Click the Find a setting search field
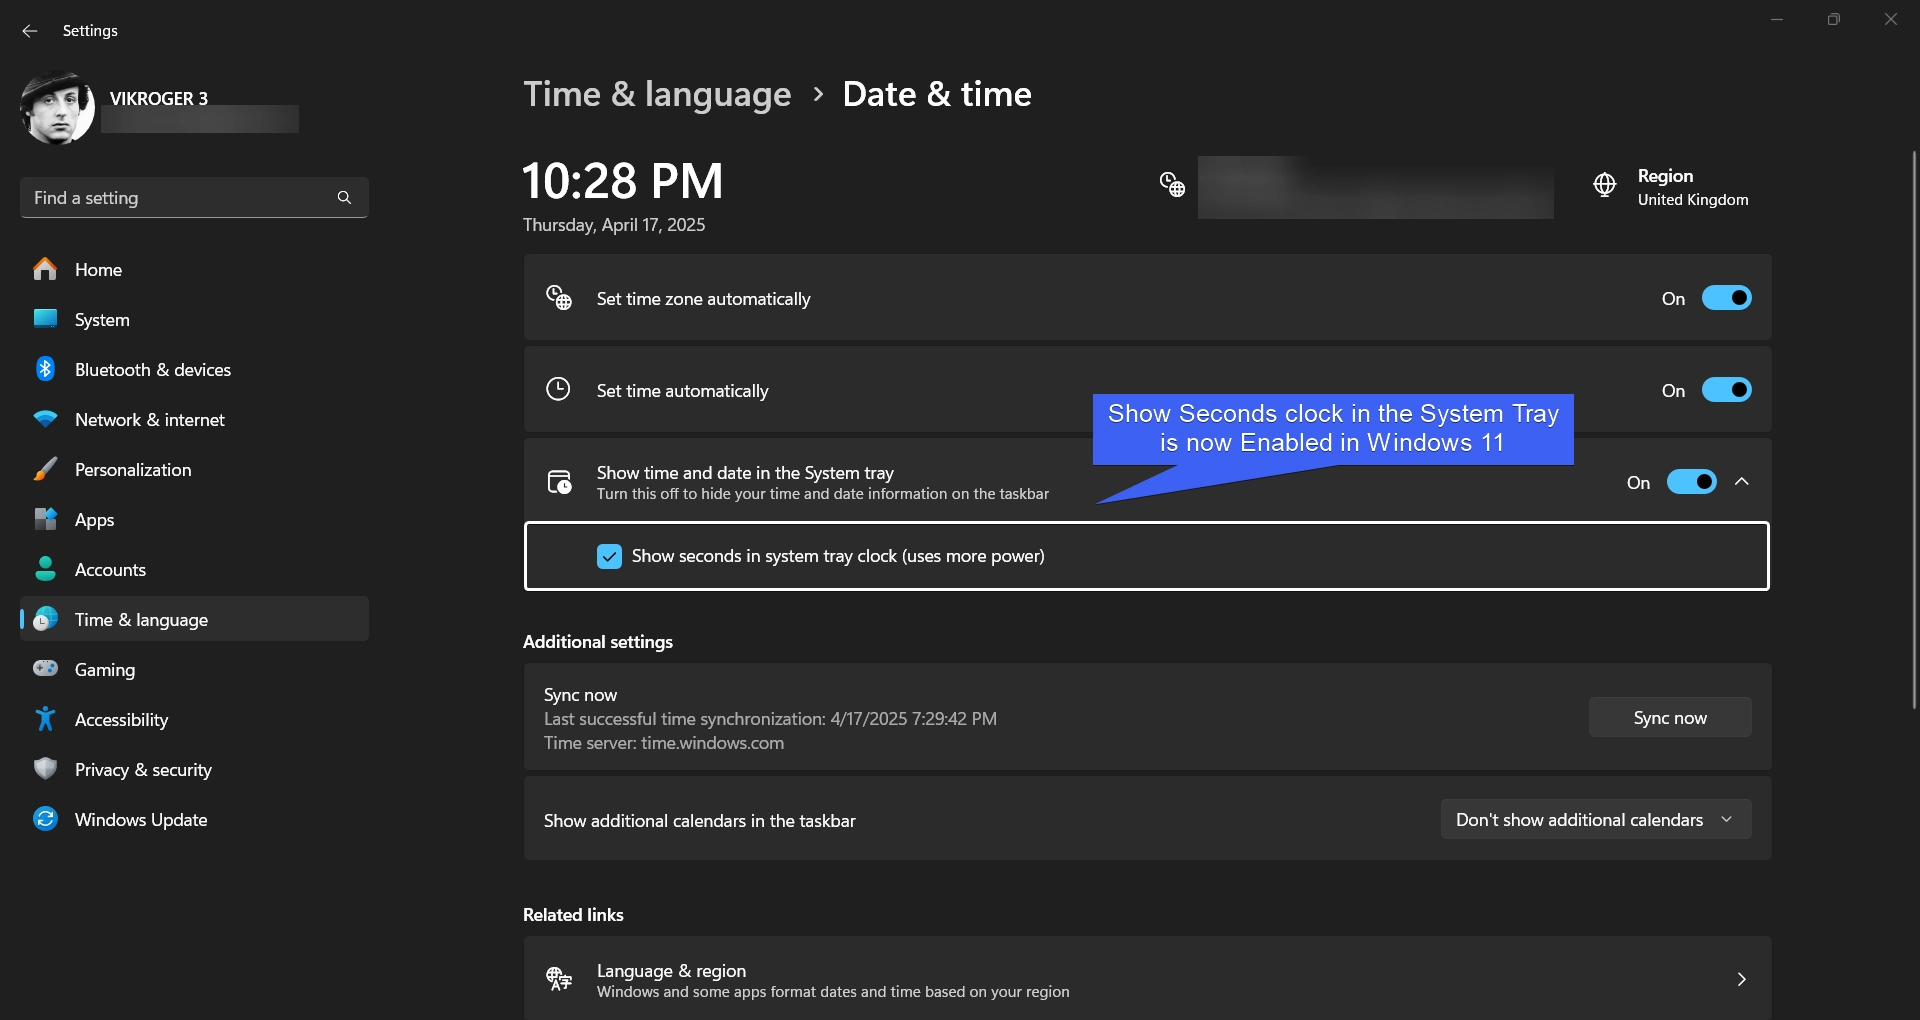Viewport: 1920px width, 1020px height. (x=180, y=198)
